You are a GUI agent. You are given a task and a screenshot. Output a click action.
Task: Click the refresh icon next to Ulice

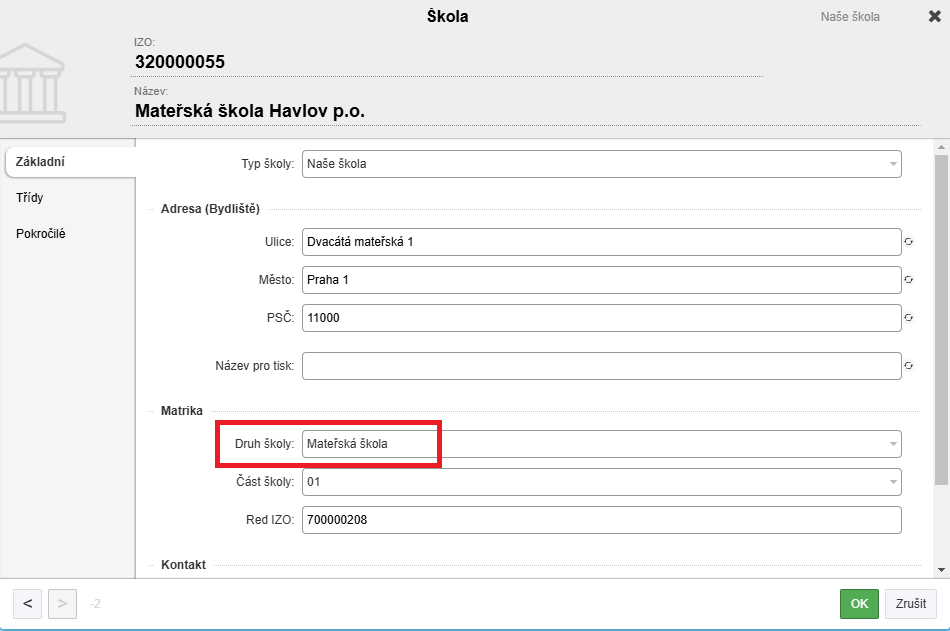908,242
